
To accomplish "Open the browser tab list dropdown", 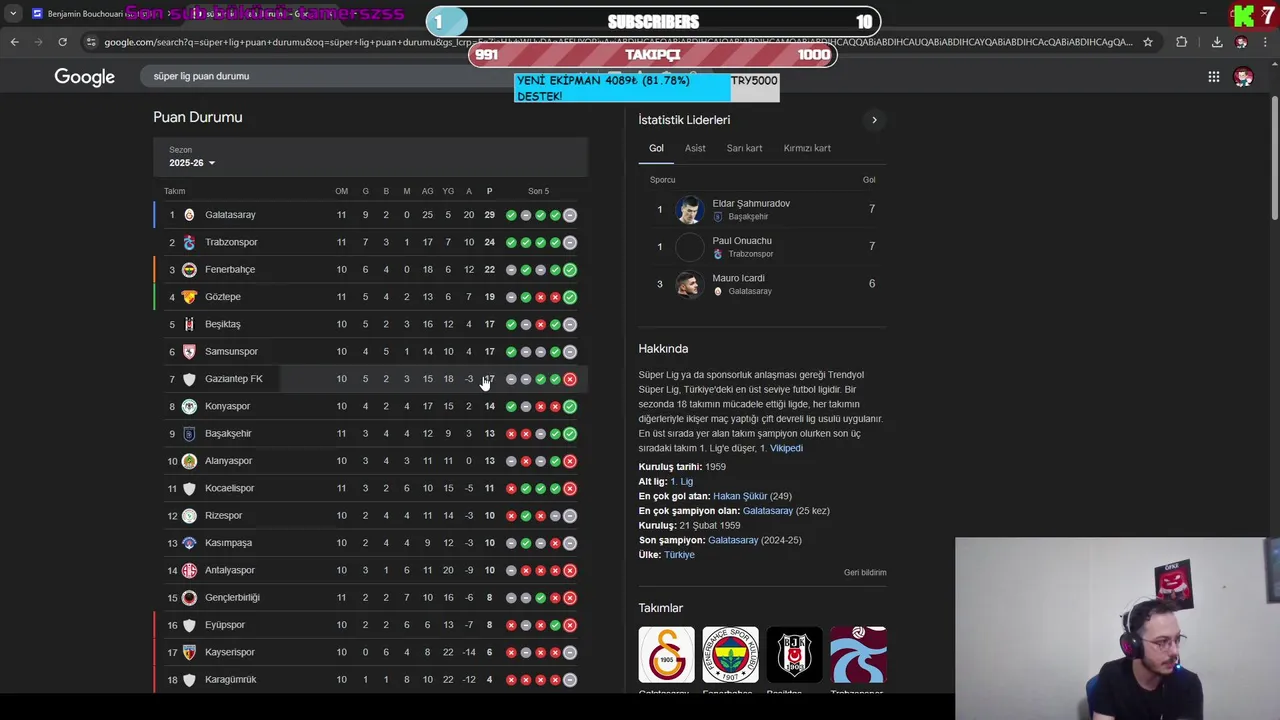I will coord(13,14).
